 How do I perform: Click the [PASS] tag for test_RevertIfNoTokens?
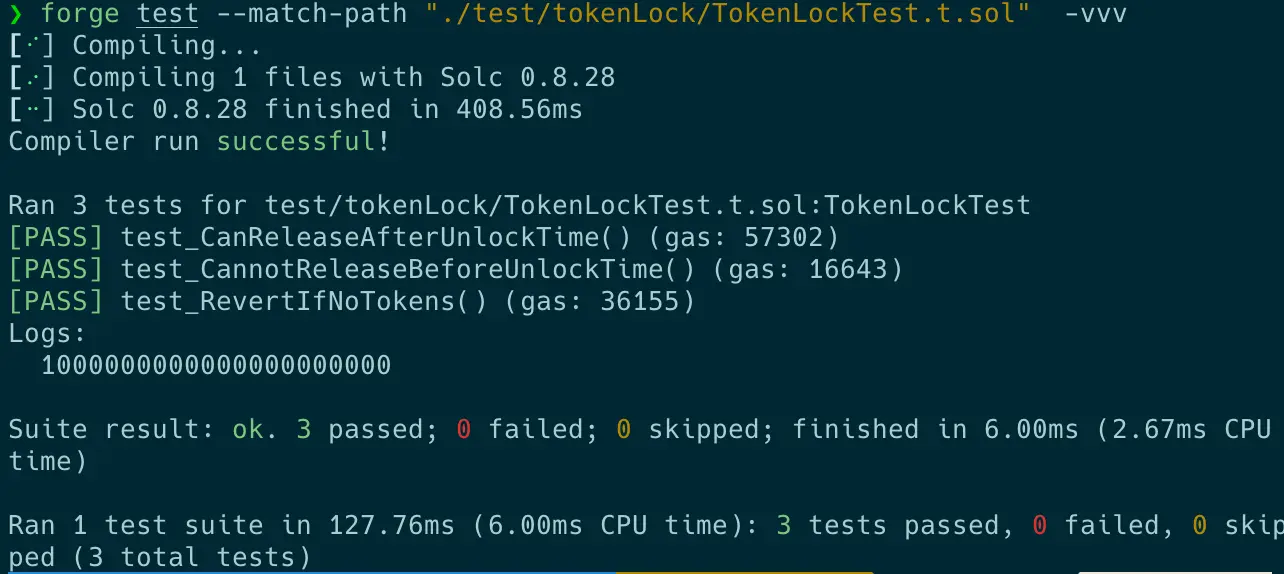point(56,302)
